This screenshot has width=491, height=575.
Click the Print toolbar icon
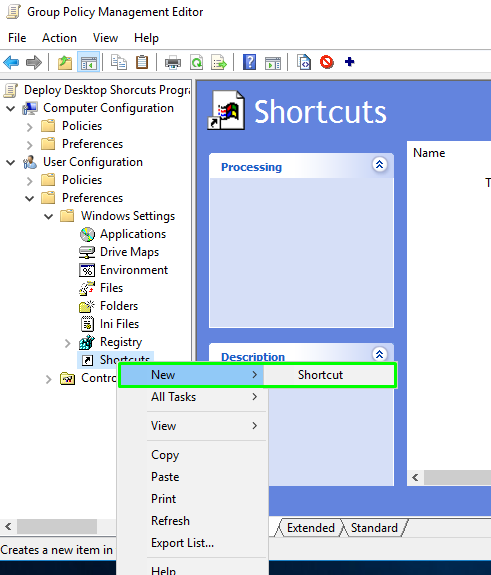coord(173,62)
